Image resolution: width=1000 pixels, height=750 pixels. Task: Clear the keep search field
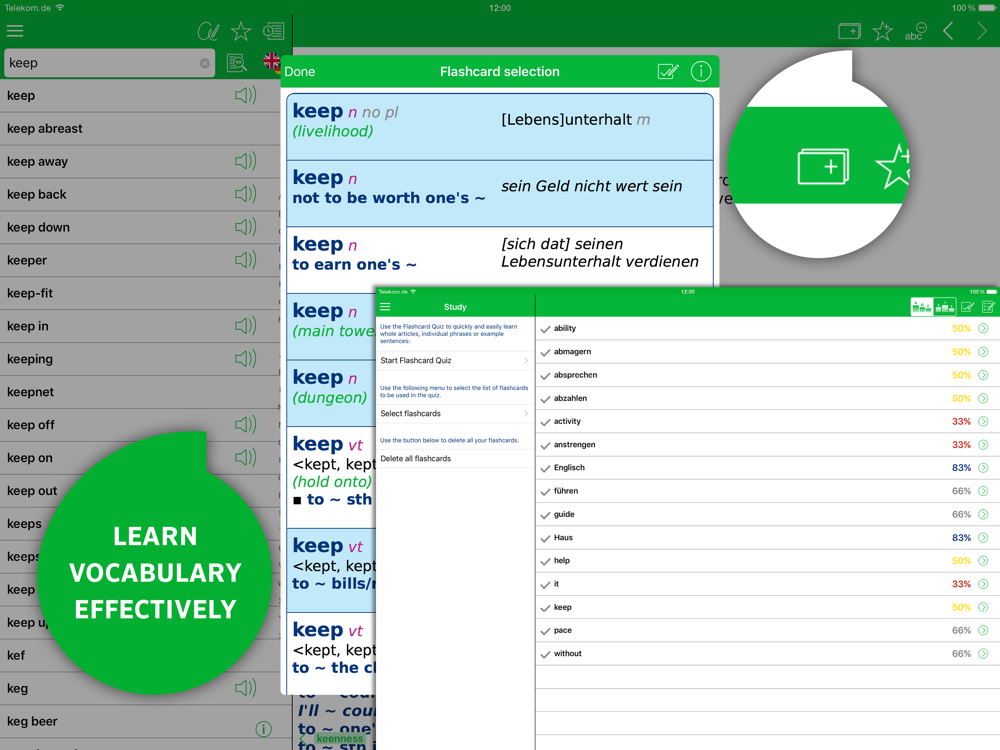pyautogui.click(x=204, y=63)
